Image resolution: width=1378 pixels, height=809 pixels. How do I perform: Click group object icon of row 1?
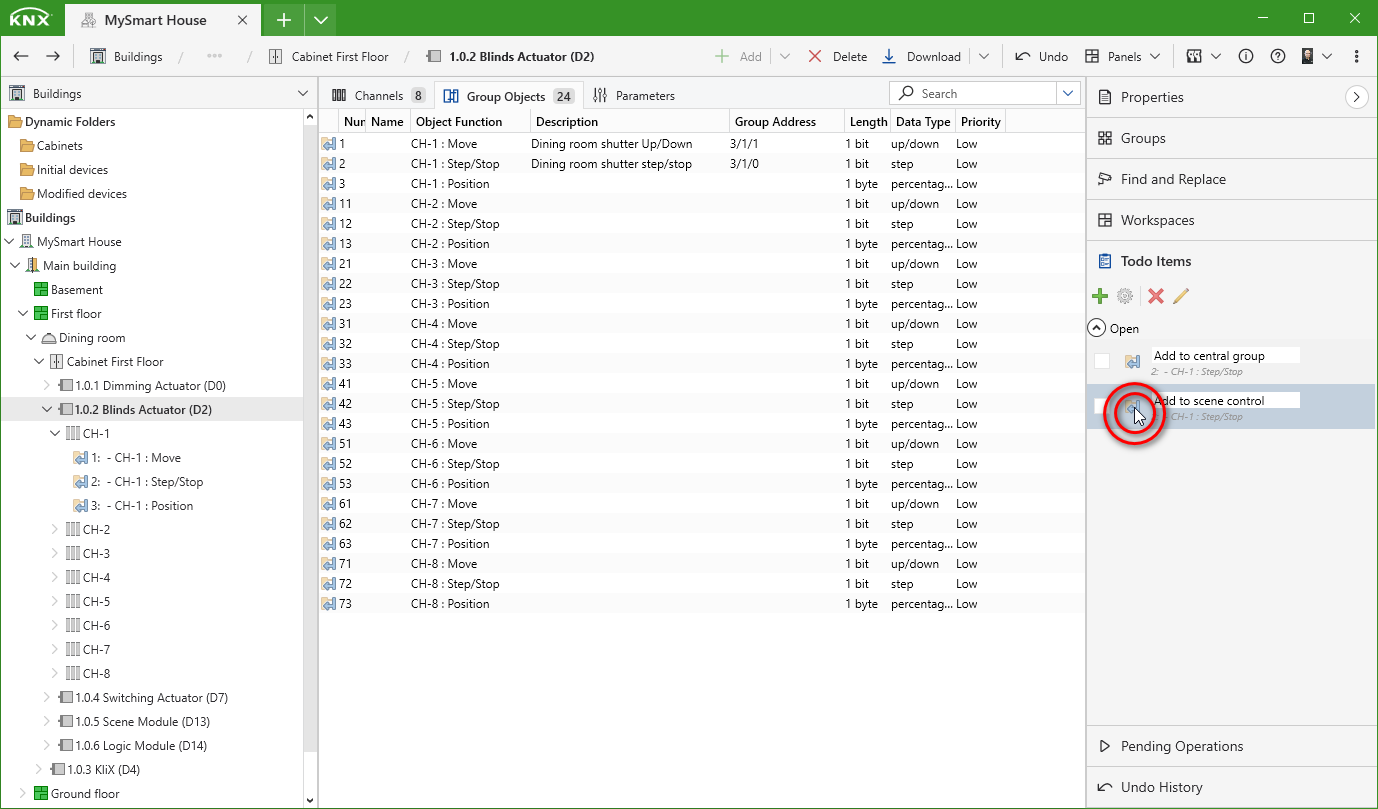328,144
